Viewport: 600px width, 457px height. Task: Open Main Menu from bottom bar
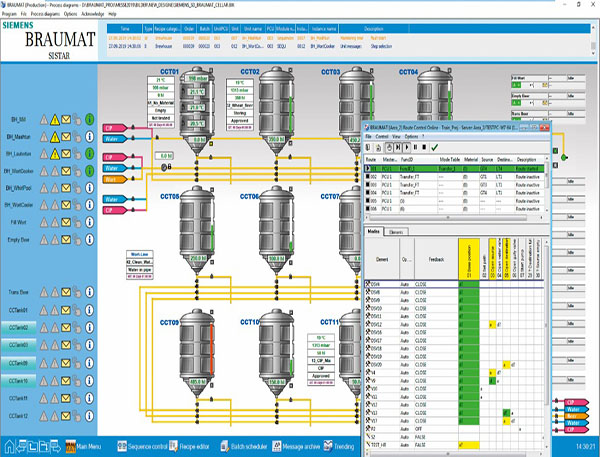tap(83, 447)
